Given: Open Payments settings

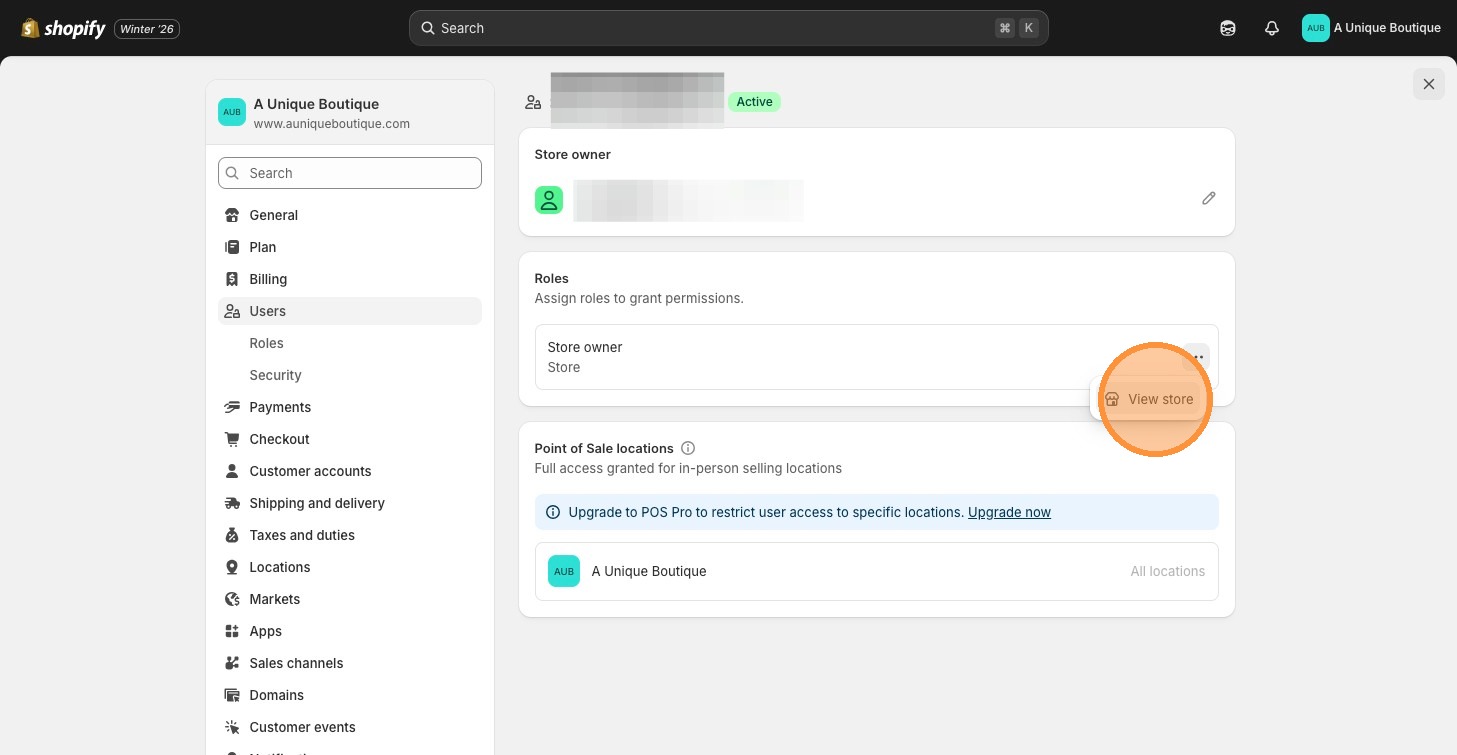Looking at the screenshot, I should 350,407.
